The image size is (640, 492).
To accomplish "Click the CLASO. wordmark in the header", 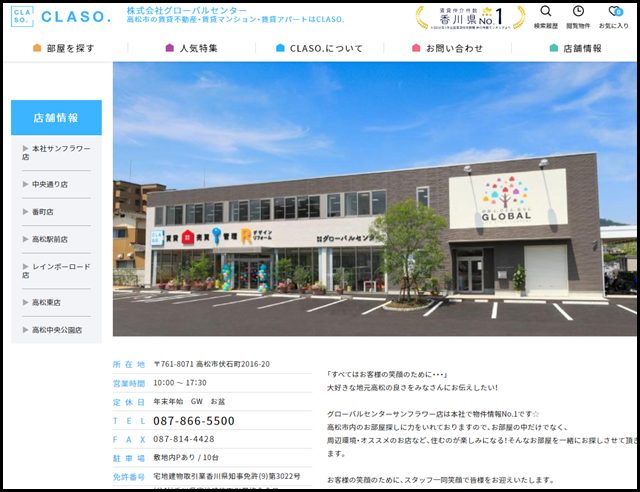I will click(76, 17).
